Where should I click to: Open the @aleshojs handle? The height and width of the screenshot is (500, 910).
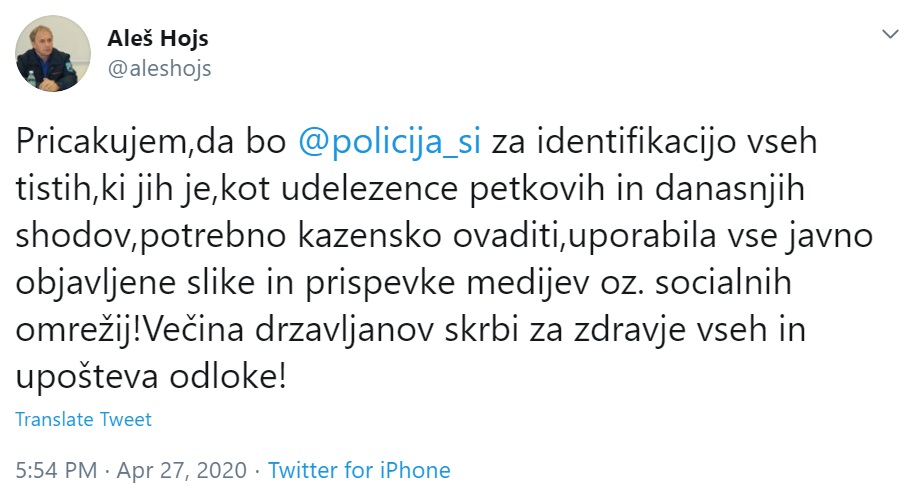coord(160,68)
